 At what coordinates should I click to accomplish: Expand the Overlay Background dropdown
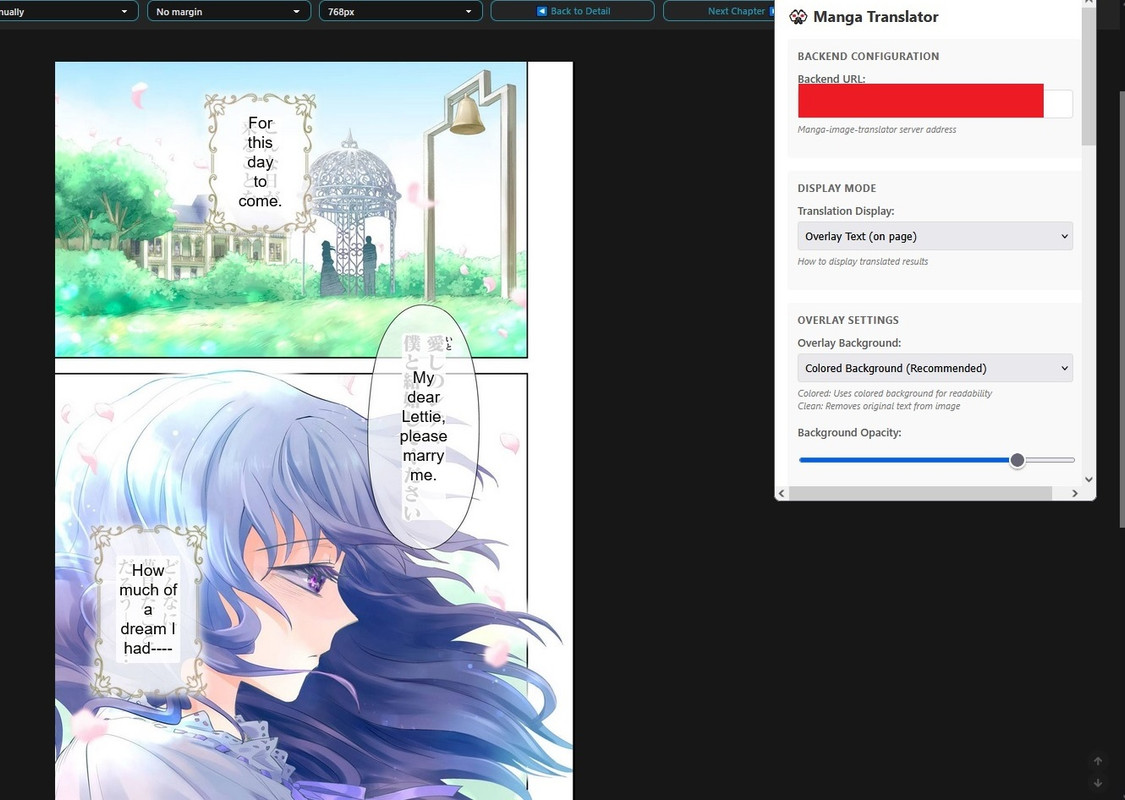(935, 368)
